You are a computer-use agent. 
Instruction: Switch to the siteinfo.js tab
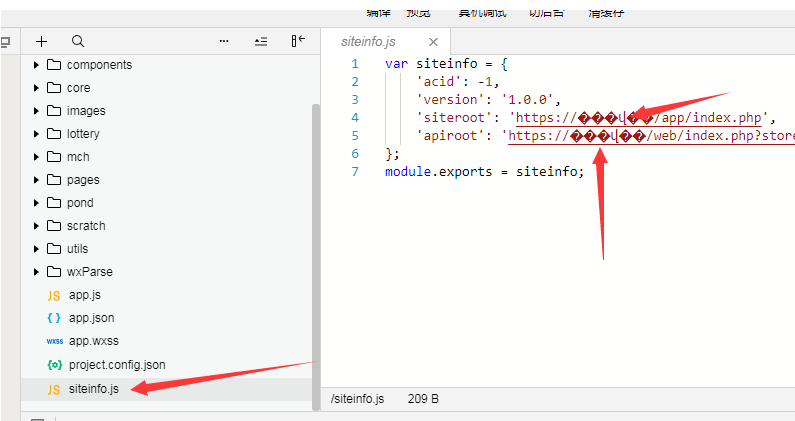click(369, 42)
